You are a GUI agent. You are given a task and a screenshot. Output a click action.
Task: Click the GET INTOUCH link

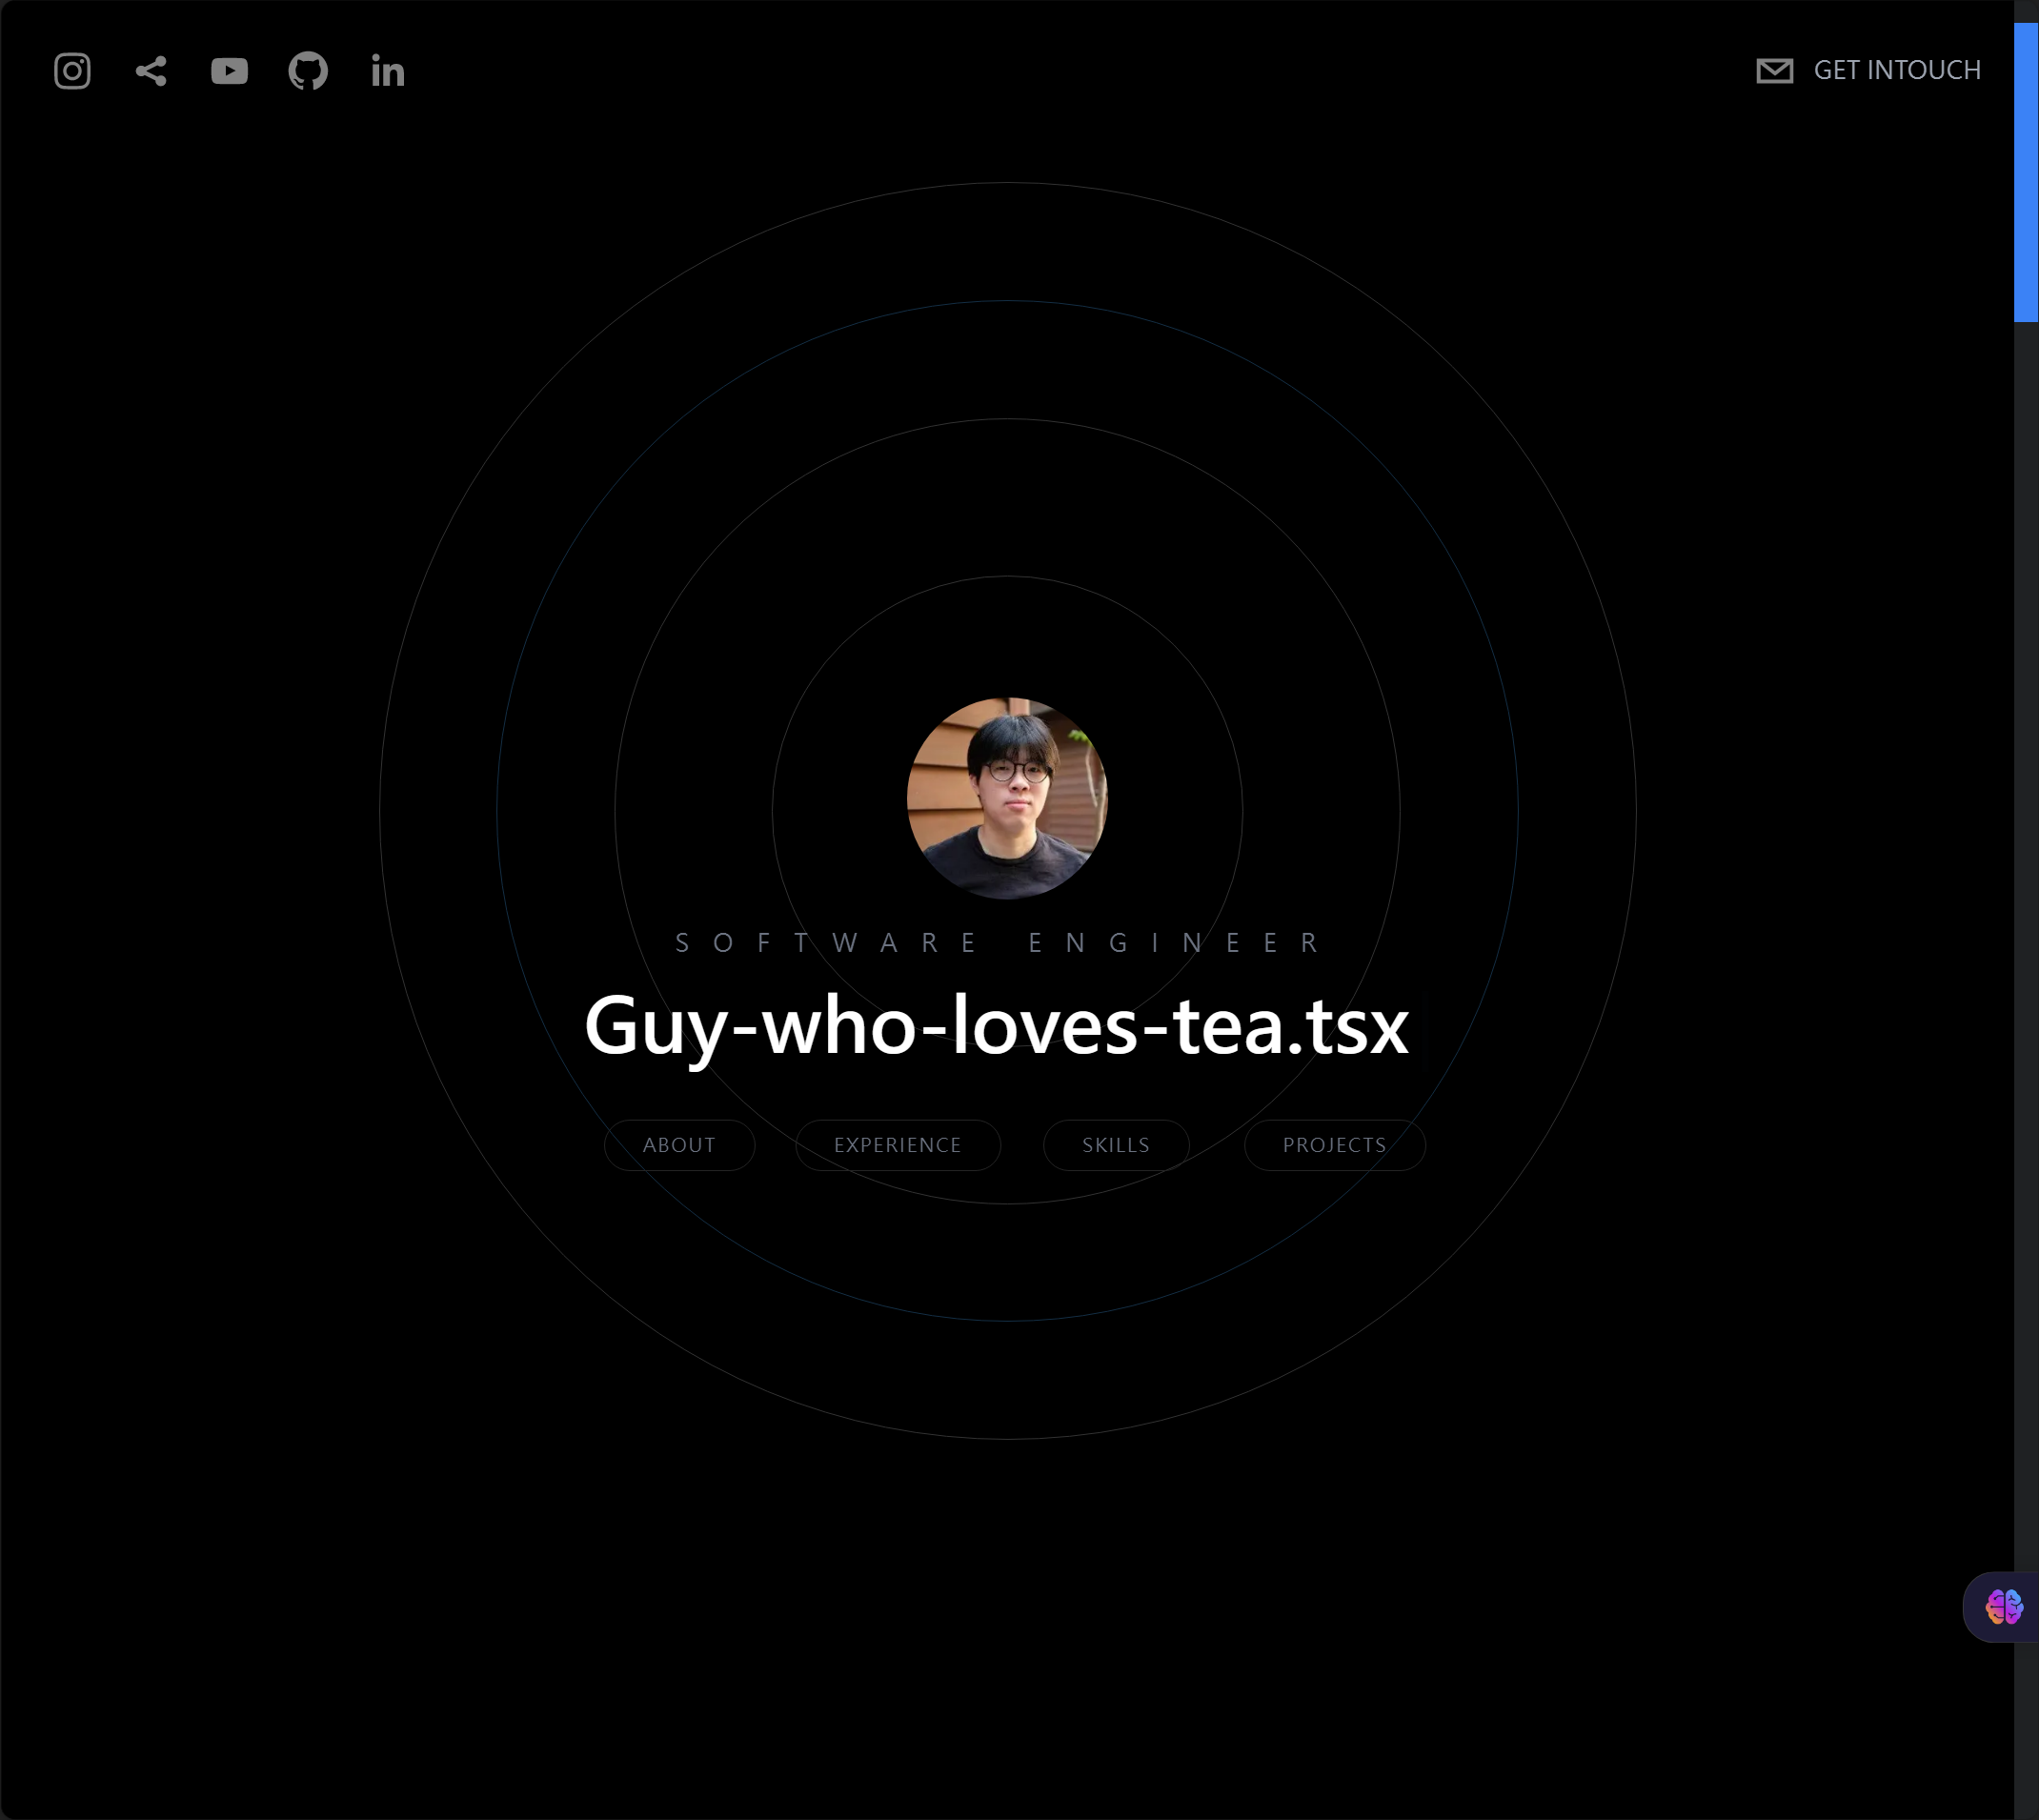(1896, 70)
